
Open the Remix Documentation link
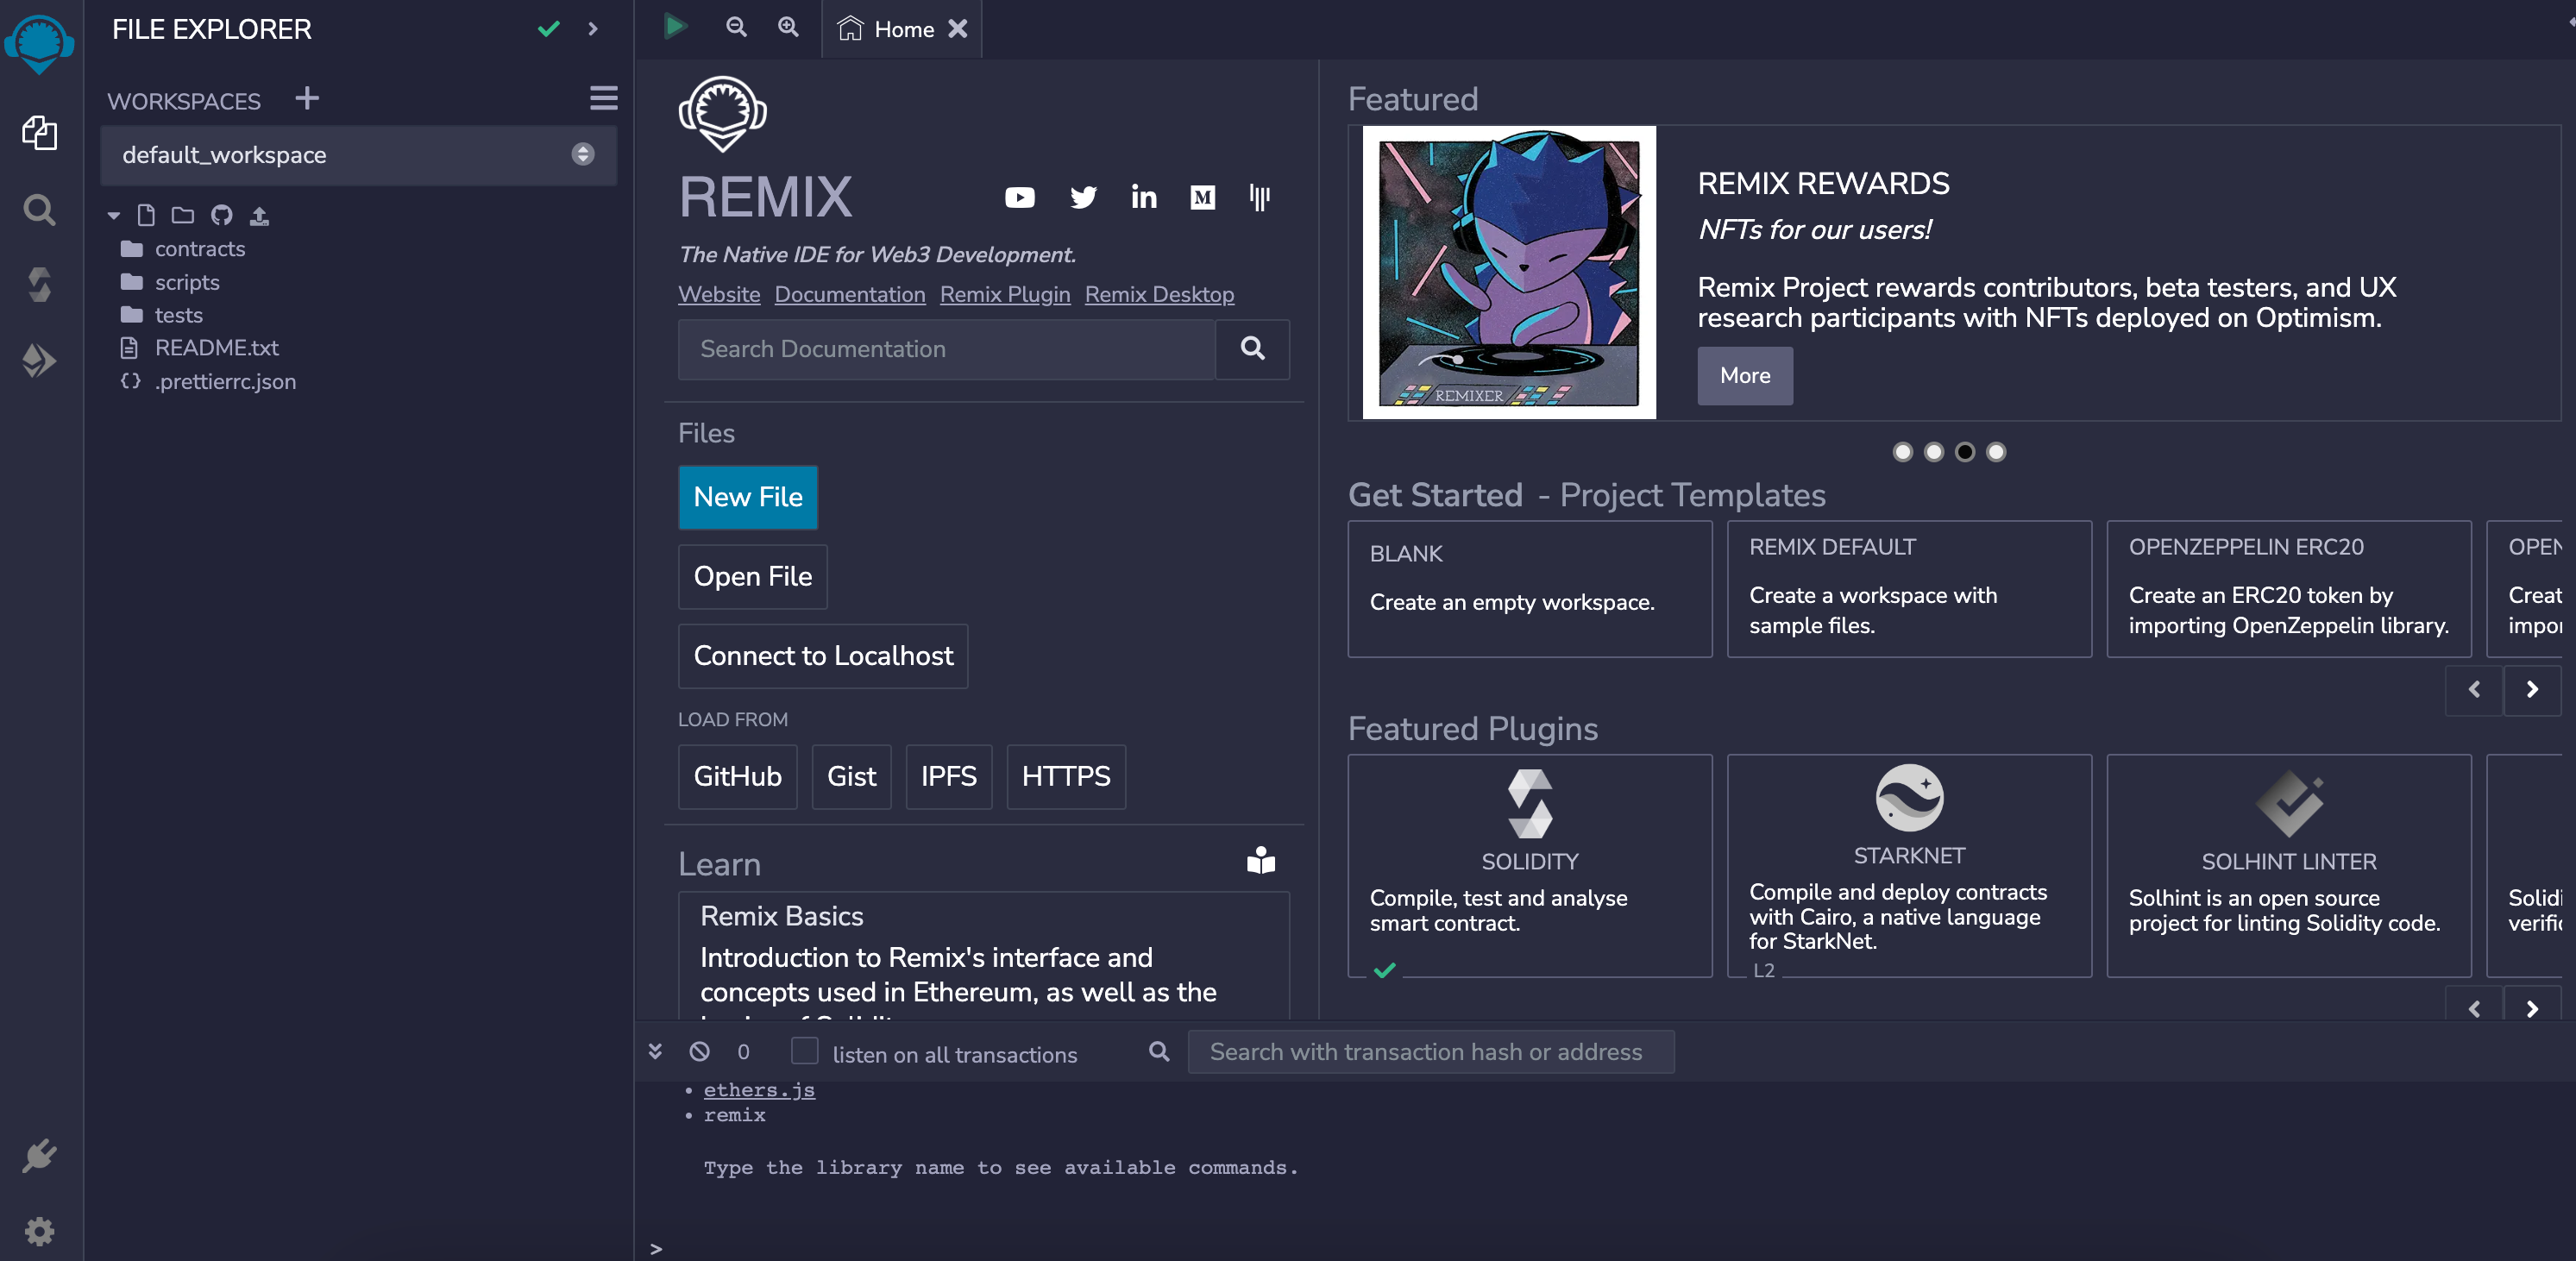(x=849, y=294)
